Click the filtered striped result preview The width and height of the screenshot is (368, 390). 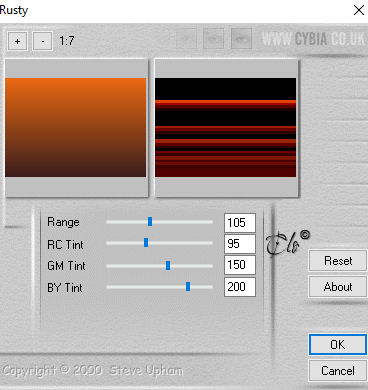tap(225, 127)
